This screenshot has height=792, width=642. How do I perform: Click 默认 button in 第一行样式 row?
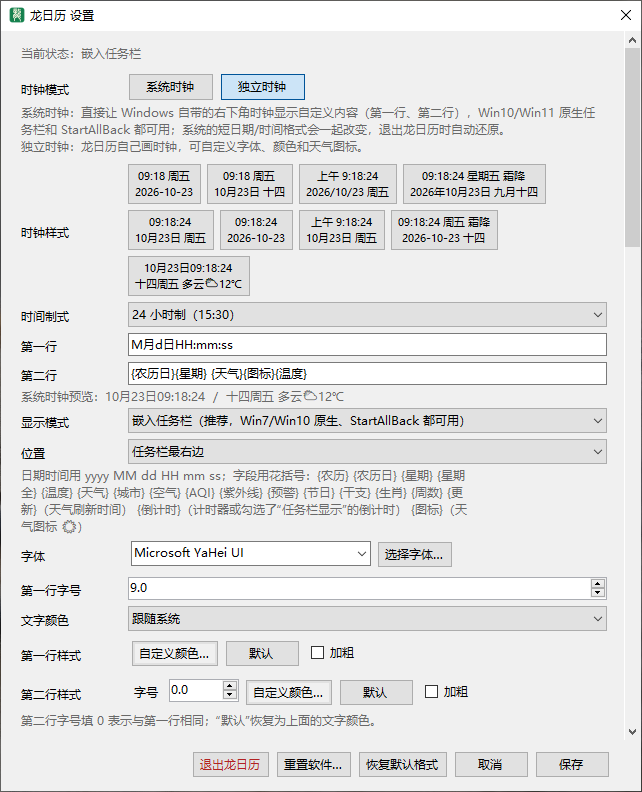tap(262, 654)
